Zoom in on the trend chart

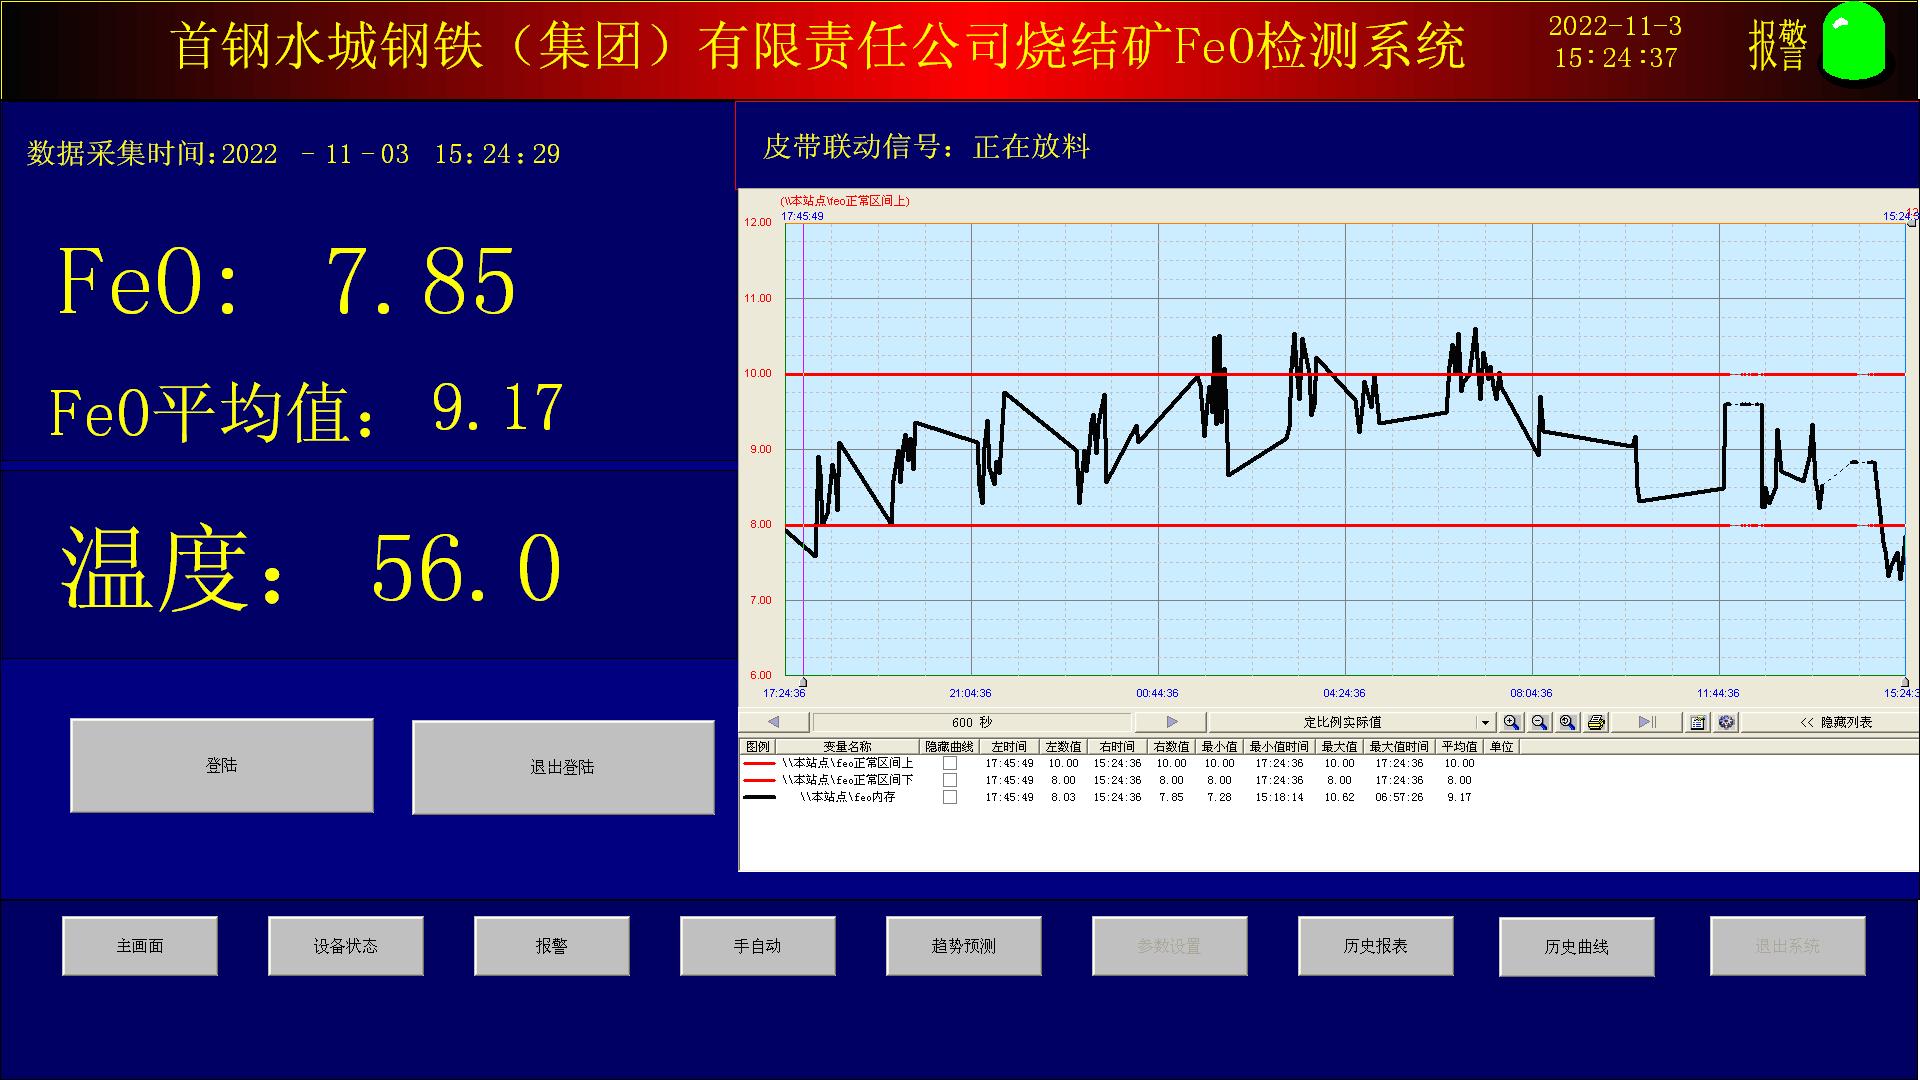pyautogui.click(x=1511, y=722)
